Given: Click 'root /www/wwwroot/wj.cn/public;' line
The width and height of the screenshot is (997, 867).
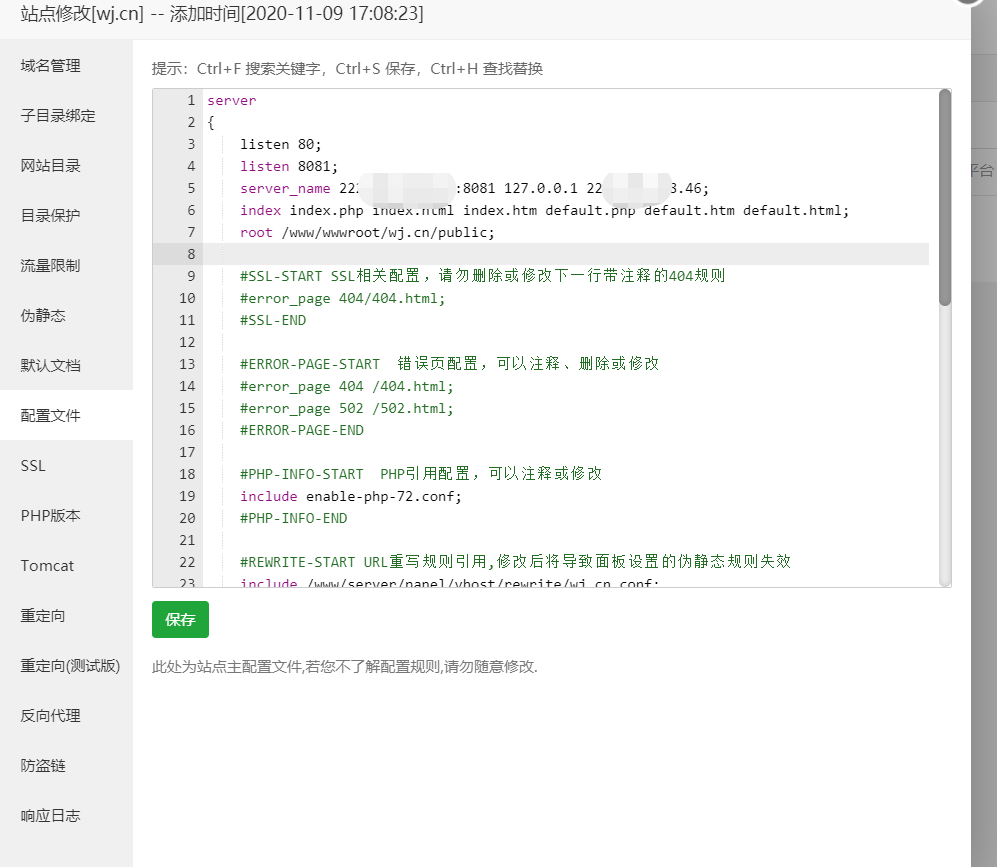Looking at the screenshot, I should pos(367,233).
